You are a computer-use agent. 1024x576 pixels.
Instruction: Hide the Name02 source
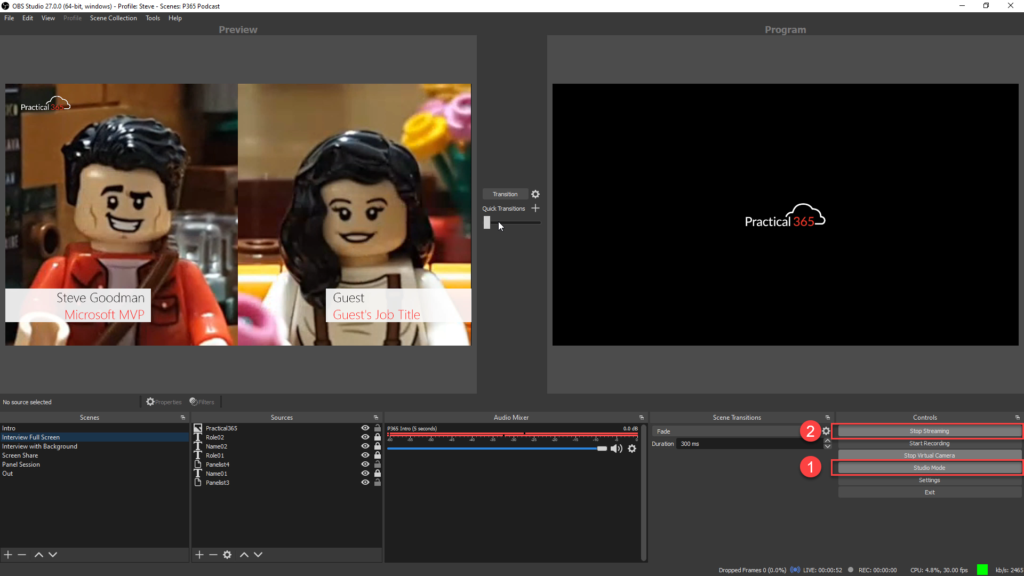click(365, 447)
